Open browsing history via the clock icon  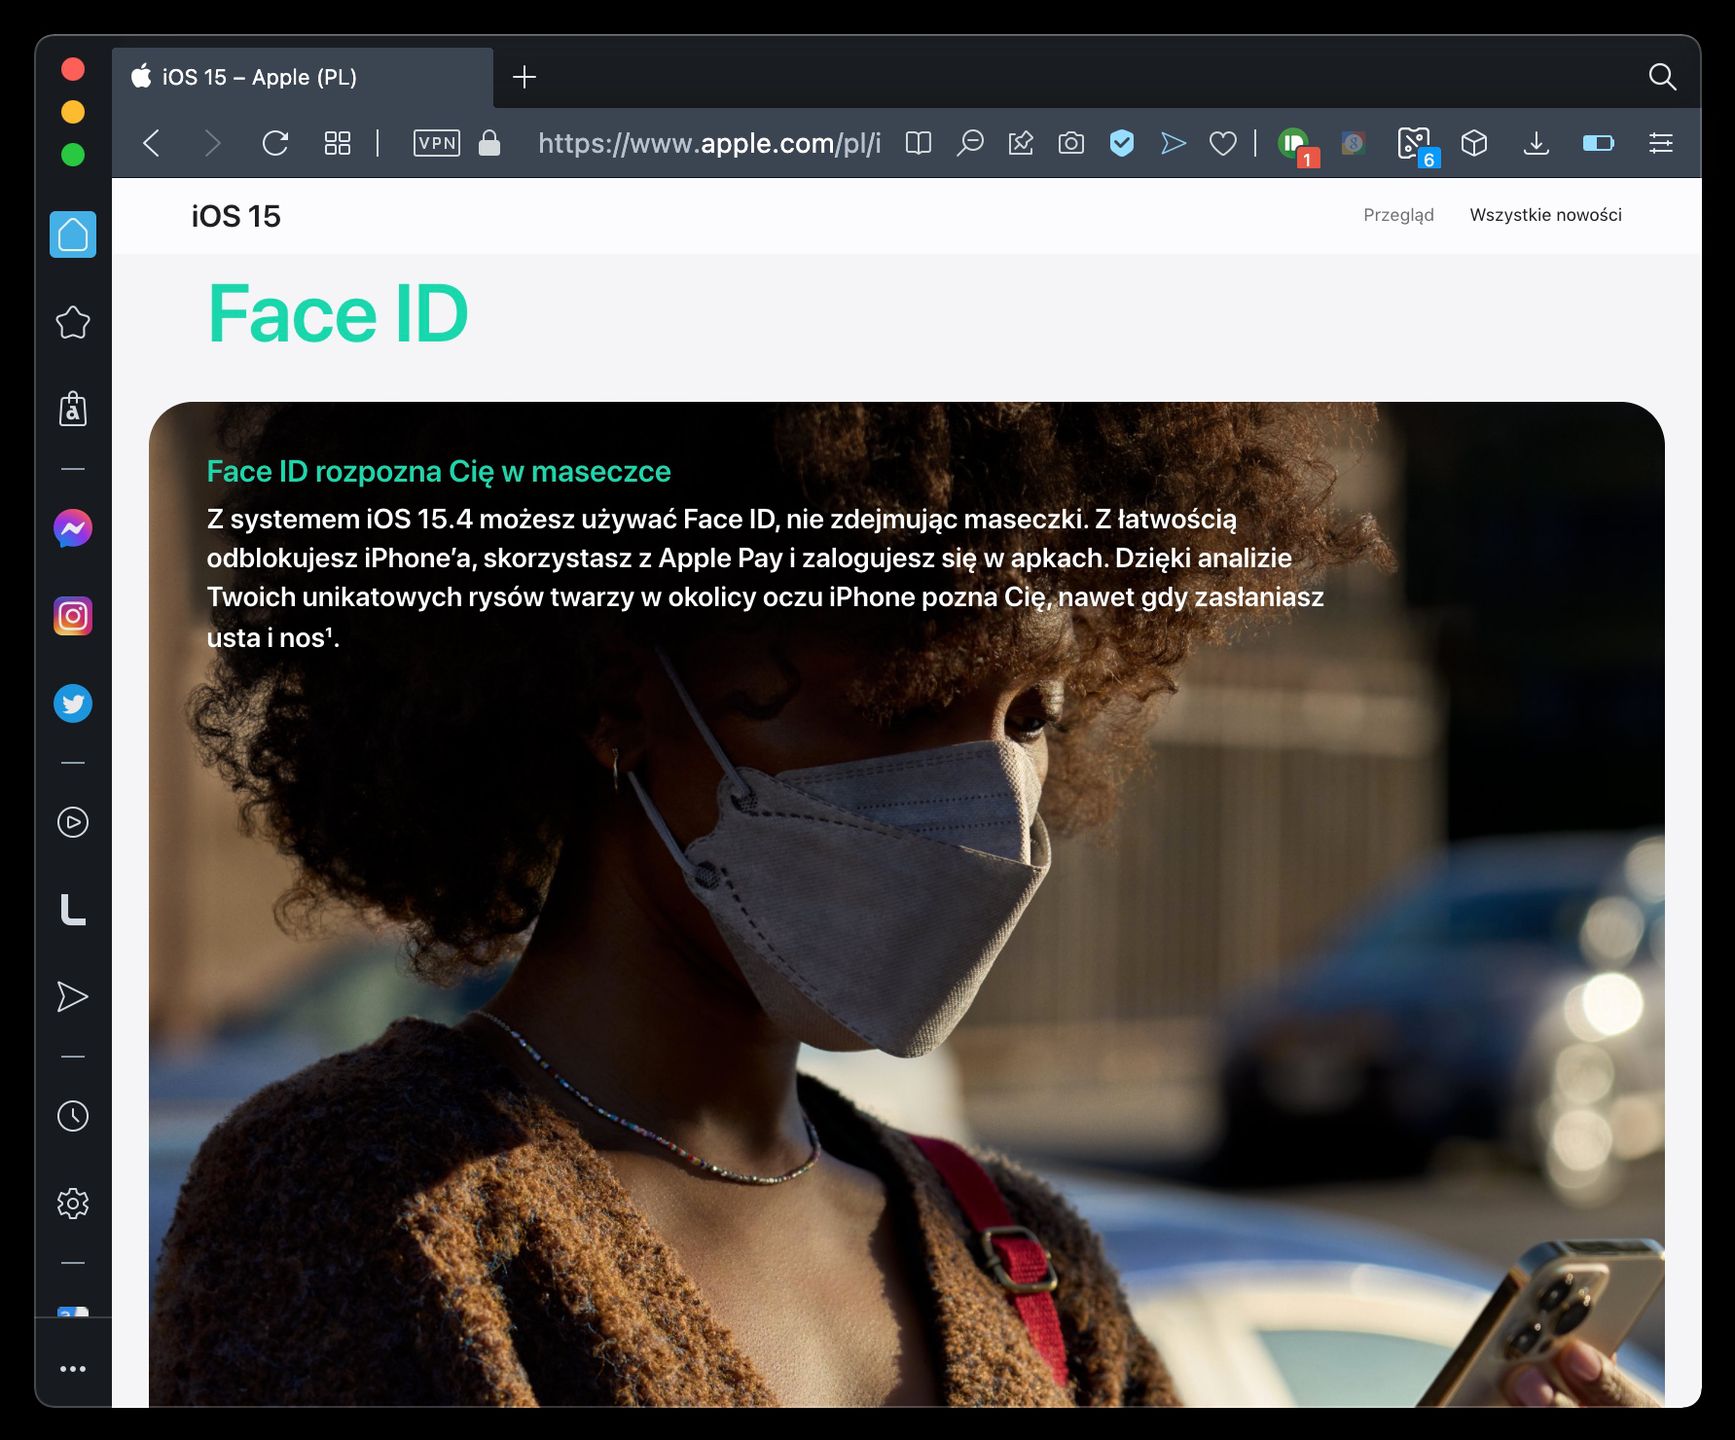72,1116
